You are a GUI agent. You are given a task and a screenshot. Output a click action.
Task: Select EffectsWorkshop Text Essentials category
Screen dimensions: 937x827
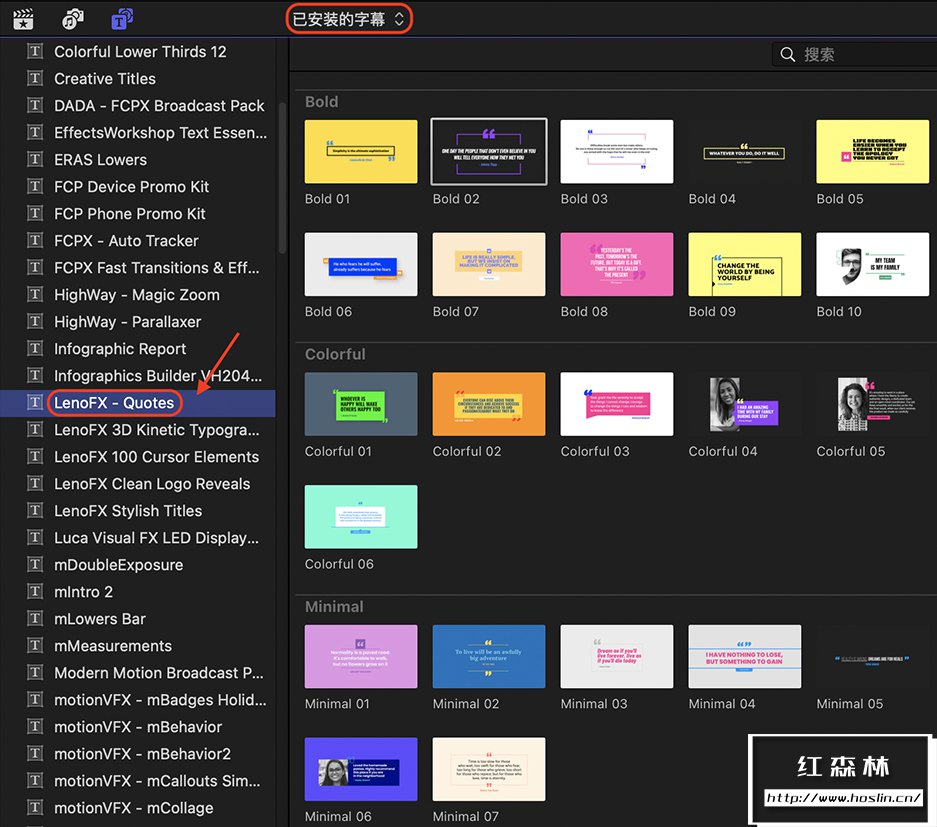(x=137, y=133)
